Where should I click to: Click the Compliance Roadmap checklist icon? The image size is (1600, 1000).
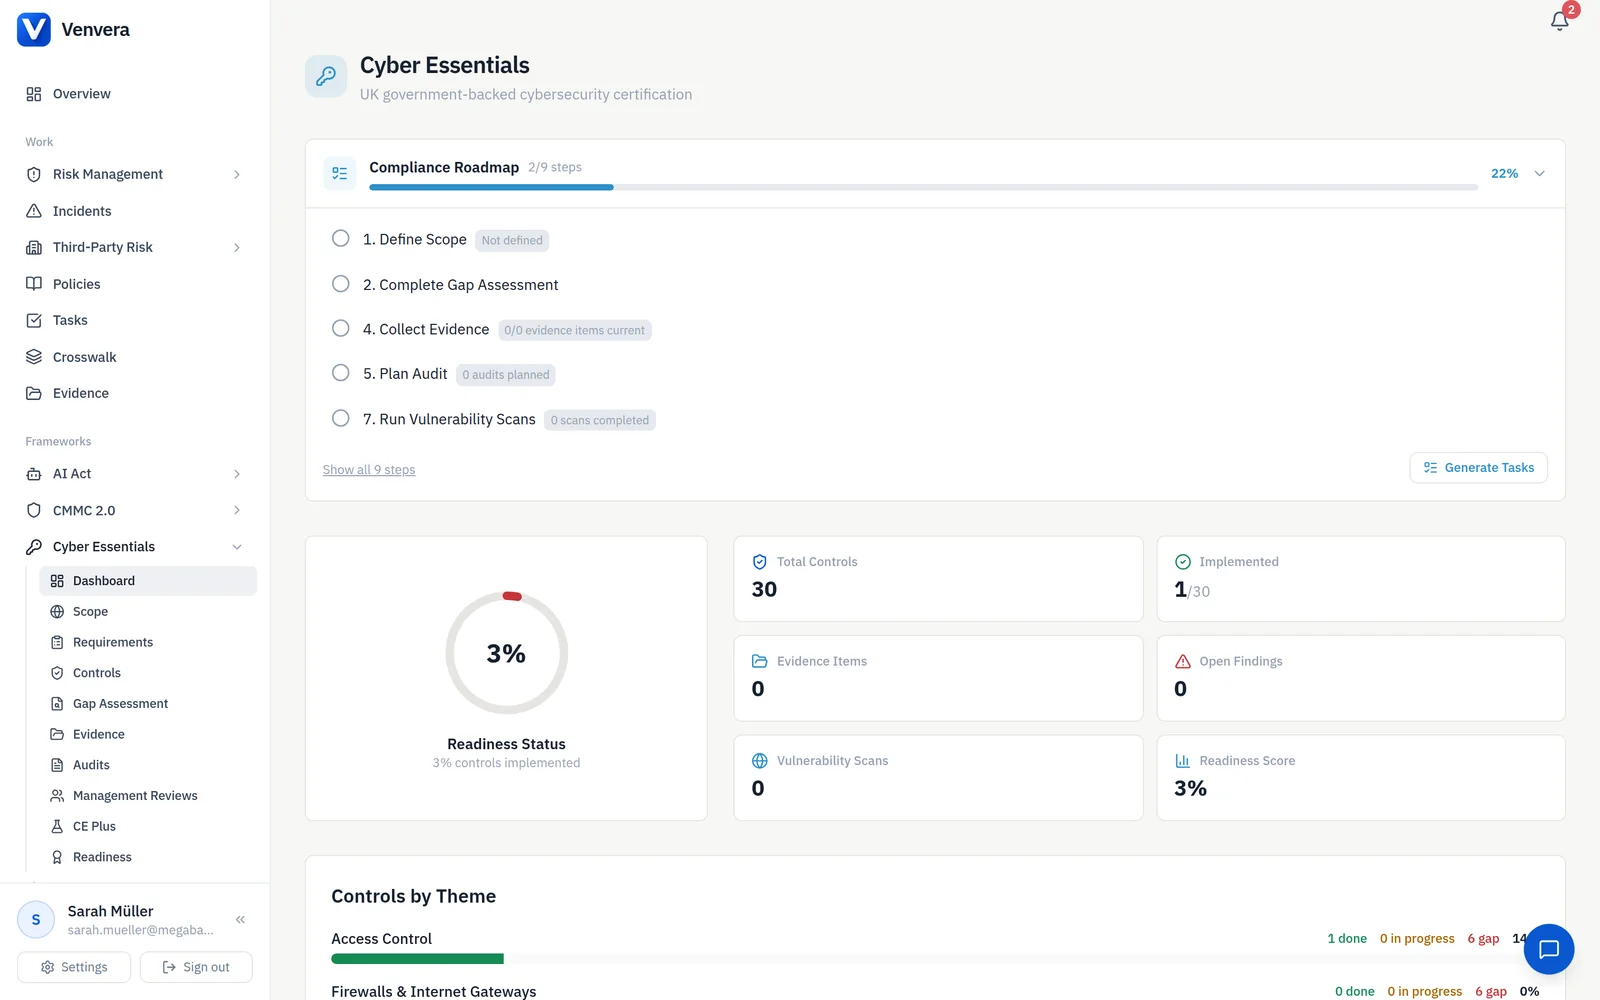click(340, 173)
